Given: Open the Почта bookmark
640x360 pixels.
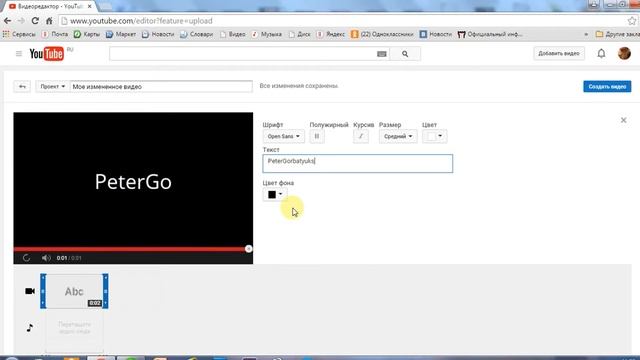Looking at the screenshot, I should (55, 34).
